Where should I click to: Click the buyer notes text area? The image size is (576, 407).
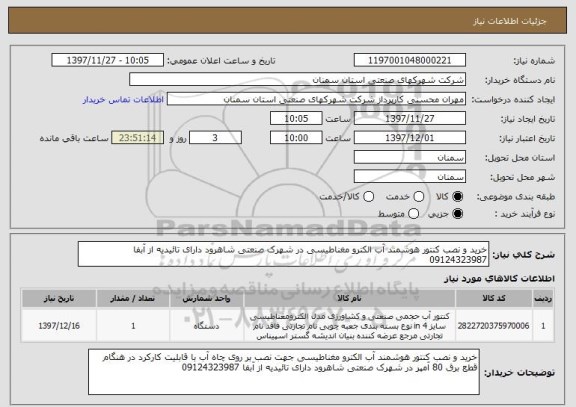(x=284, y=372)
